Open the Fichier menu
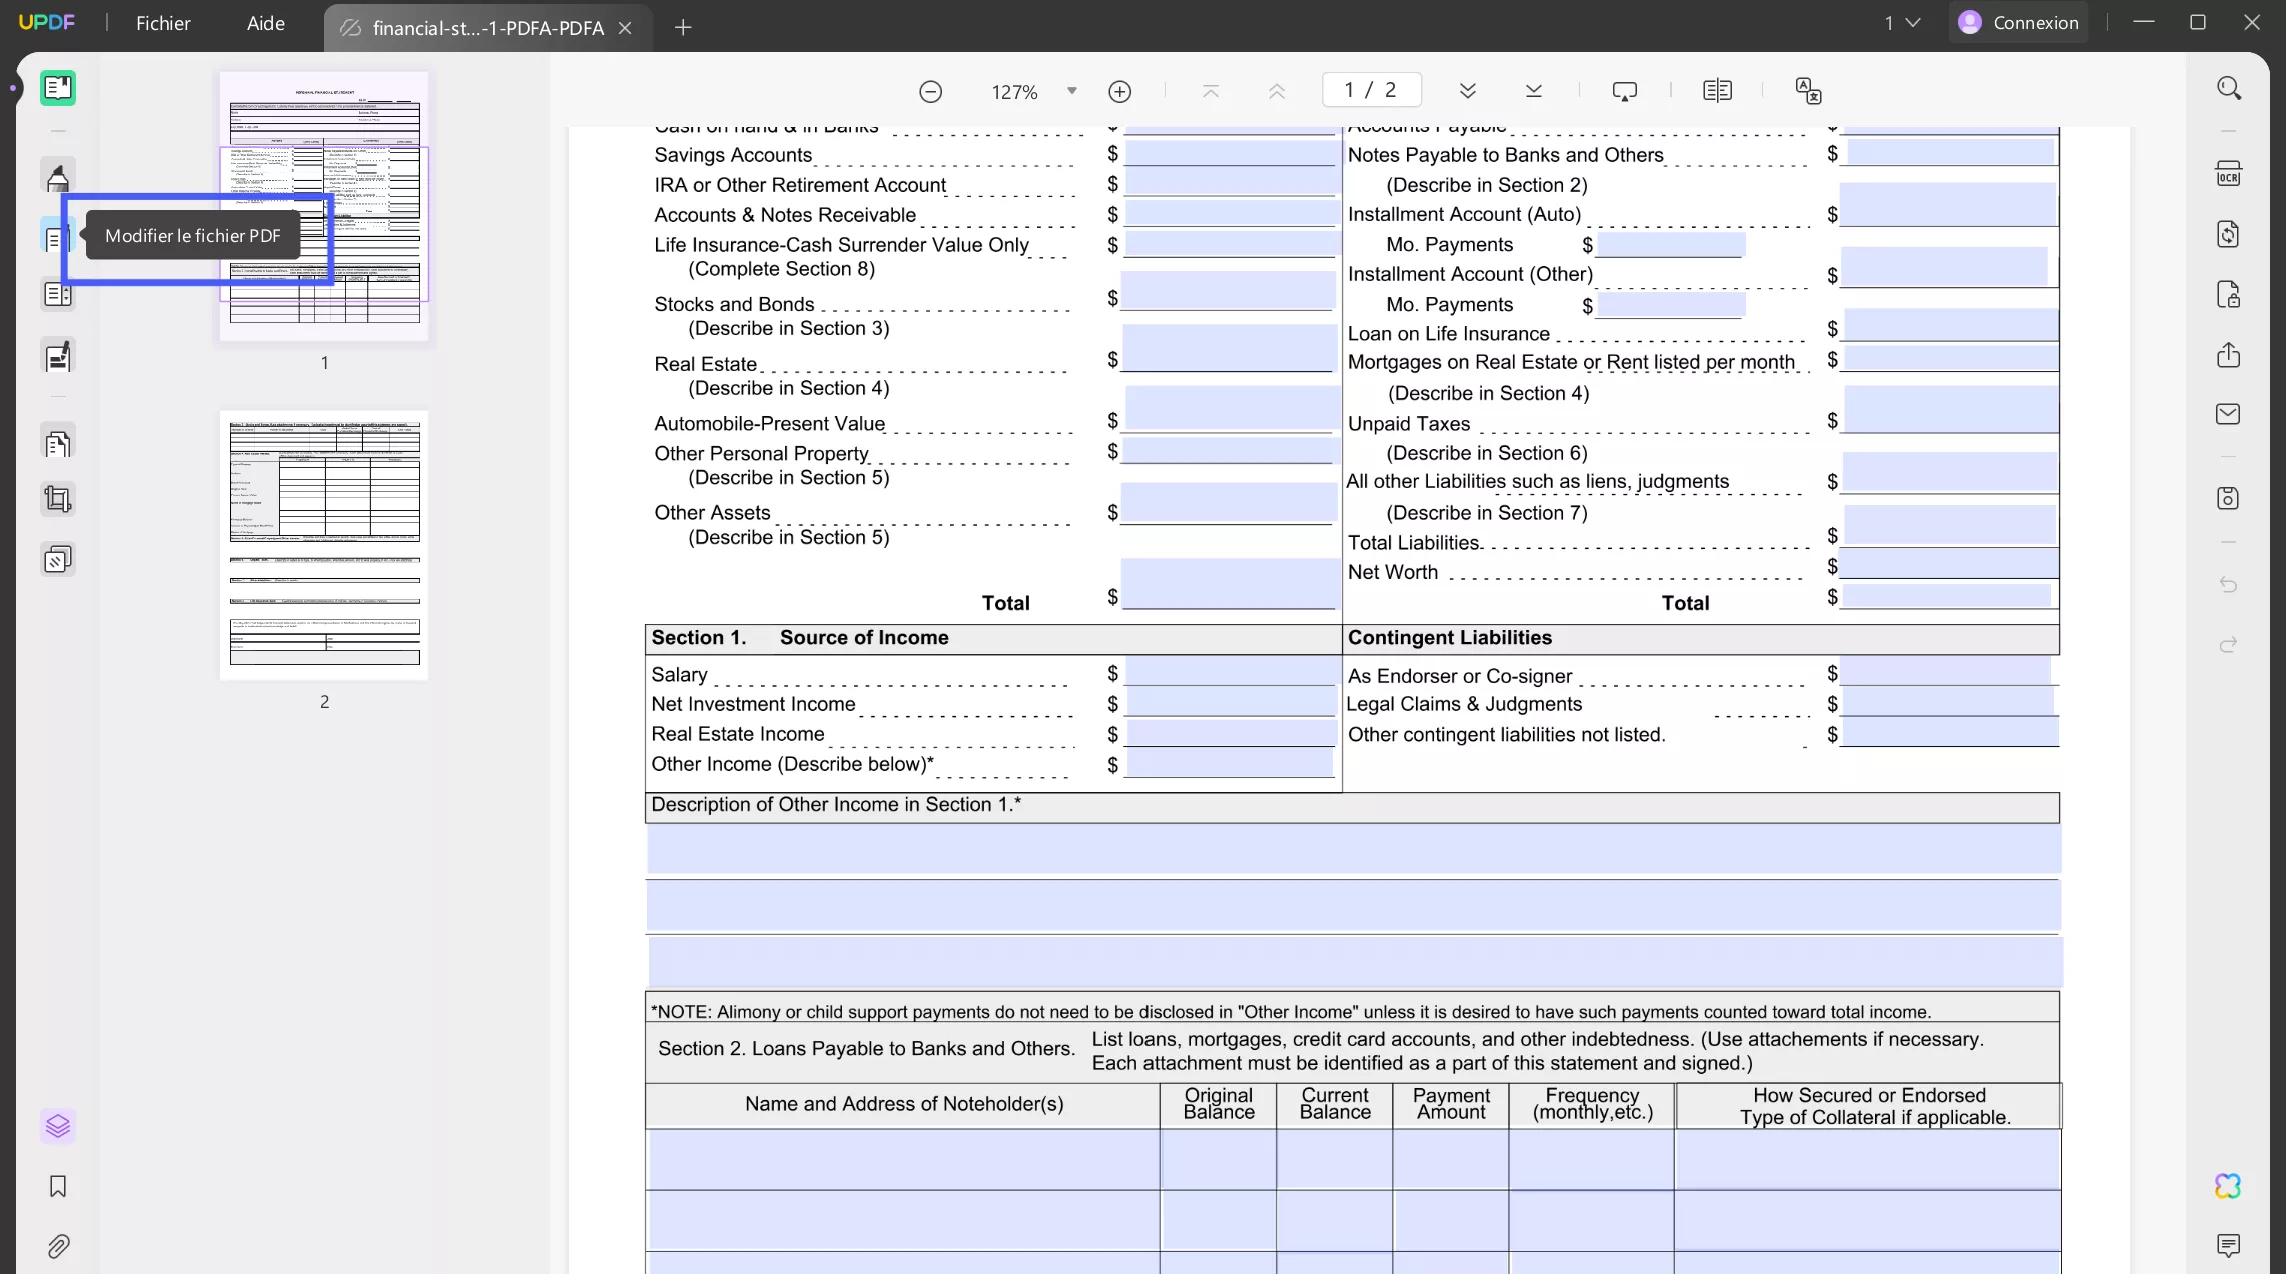Screen dimensions: 2286x1274 click(x=163, y=23)
